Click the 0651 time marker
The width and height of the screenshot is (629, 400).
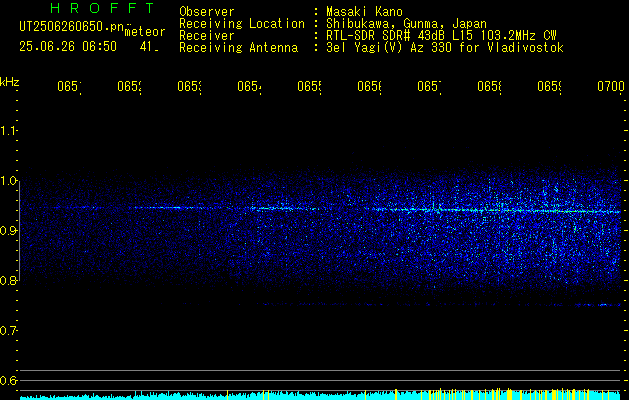pos(69,86)
